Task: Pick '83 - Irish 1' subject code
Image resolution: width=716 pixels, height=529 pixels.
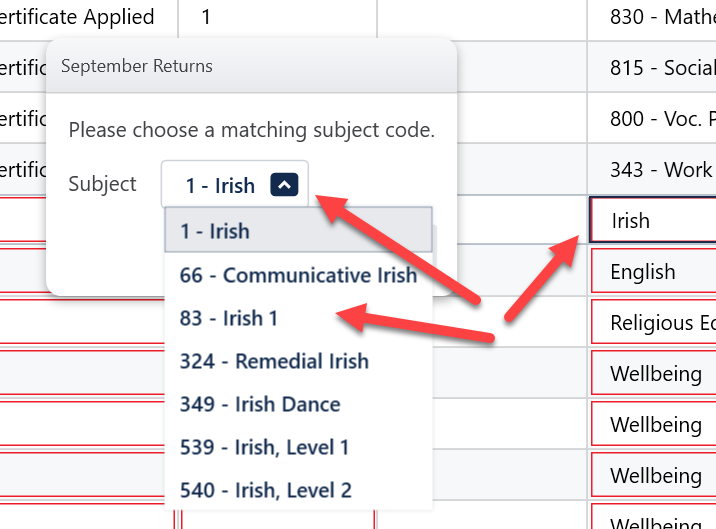Action: [x=229, y=318]
